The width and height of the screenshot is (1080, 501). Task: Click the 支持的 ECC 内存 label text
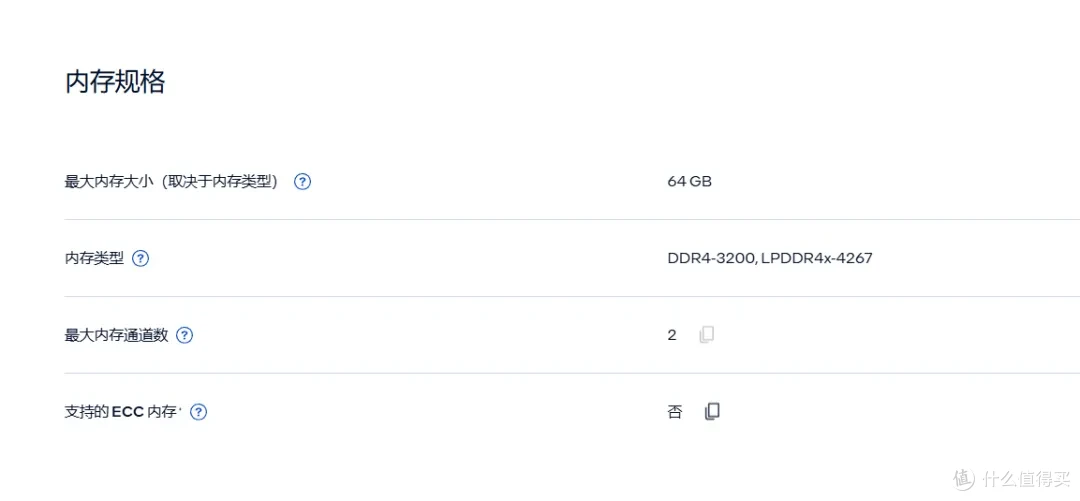tap(121, 412)
